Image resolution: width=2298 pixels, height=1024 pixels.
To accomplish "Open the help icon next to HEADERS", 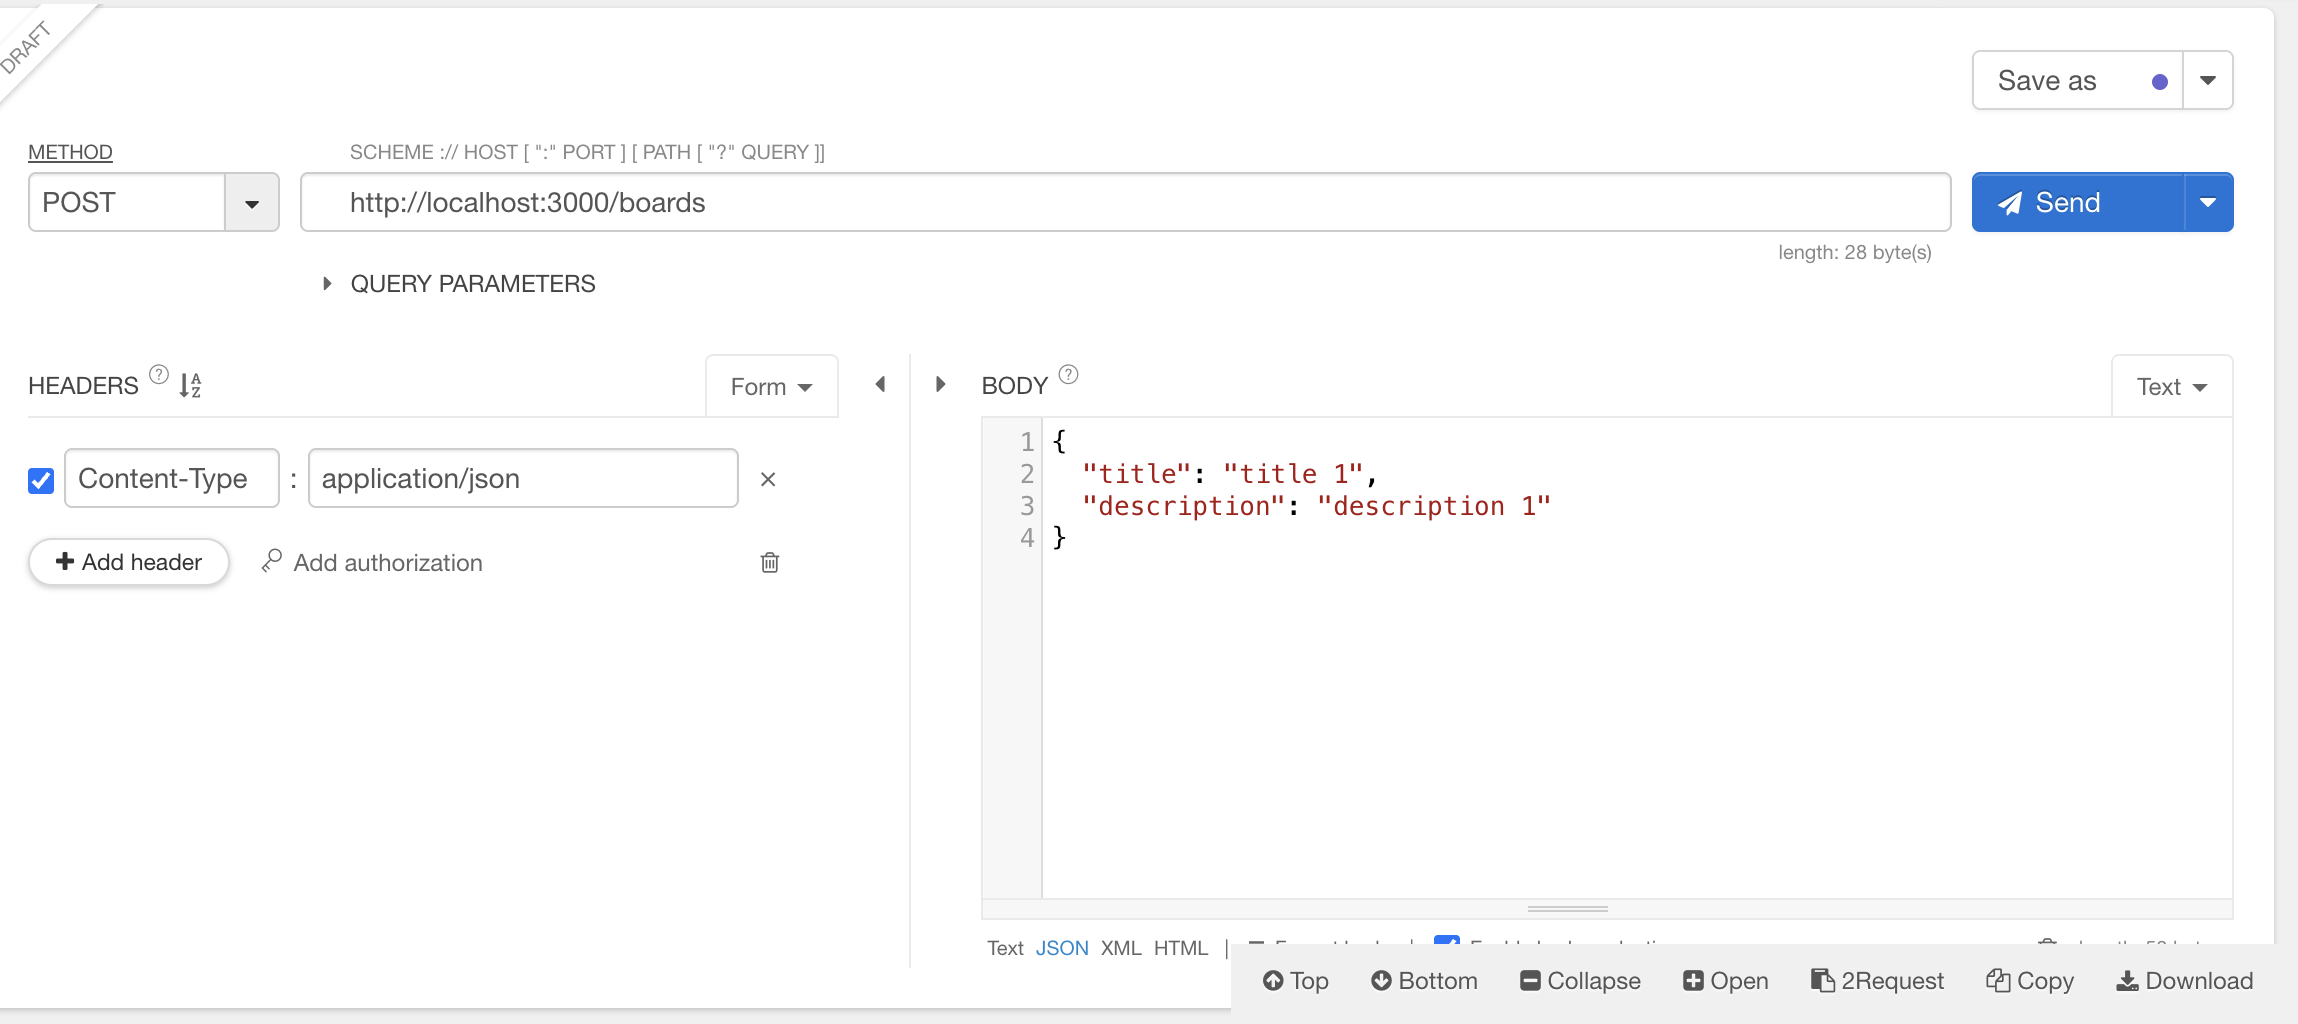I will [x=159, y=375].
